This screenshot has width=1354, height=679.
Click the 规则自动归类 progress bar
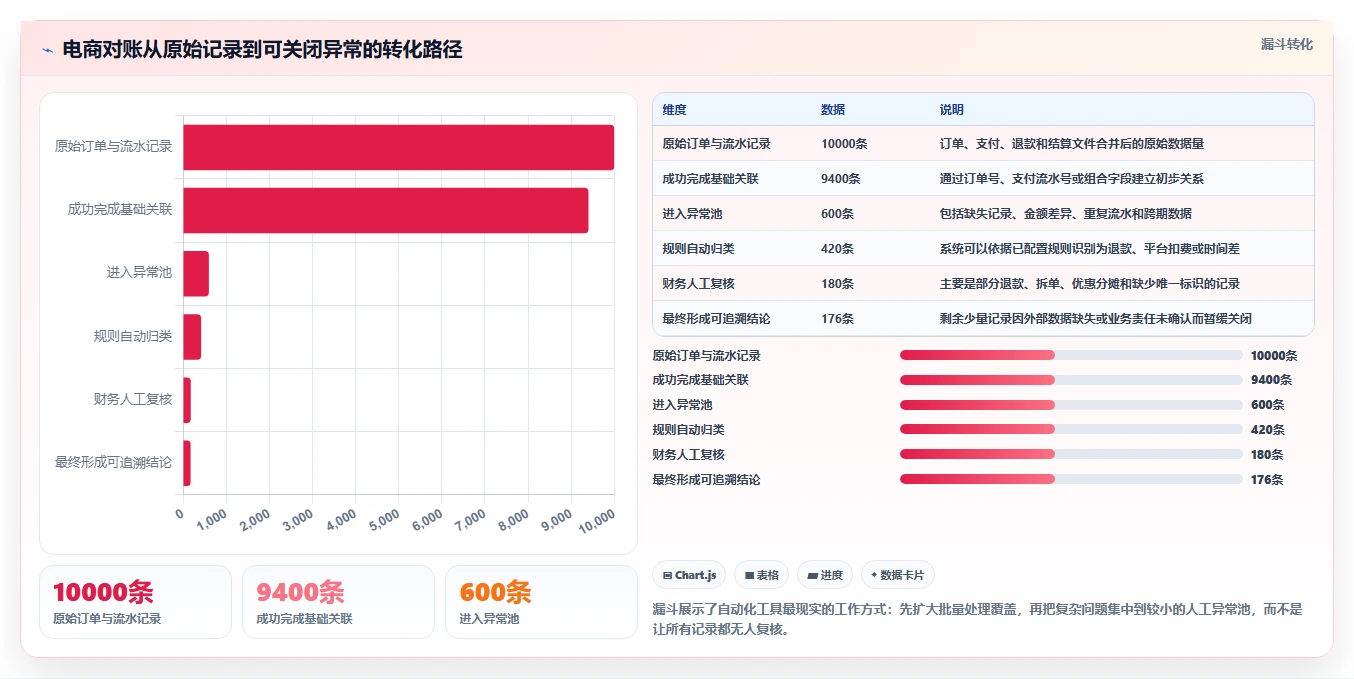coord(1071,430)
